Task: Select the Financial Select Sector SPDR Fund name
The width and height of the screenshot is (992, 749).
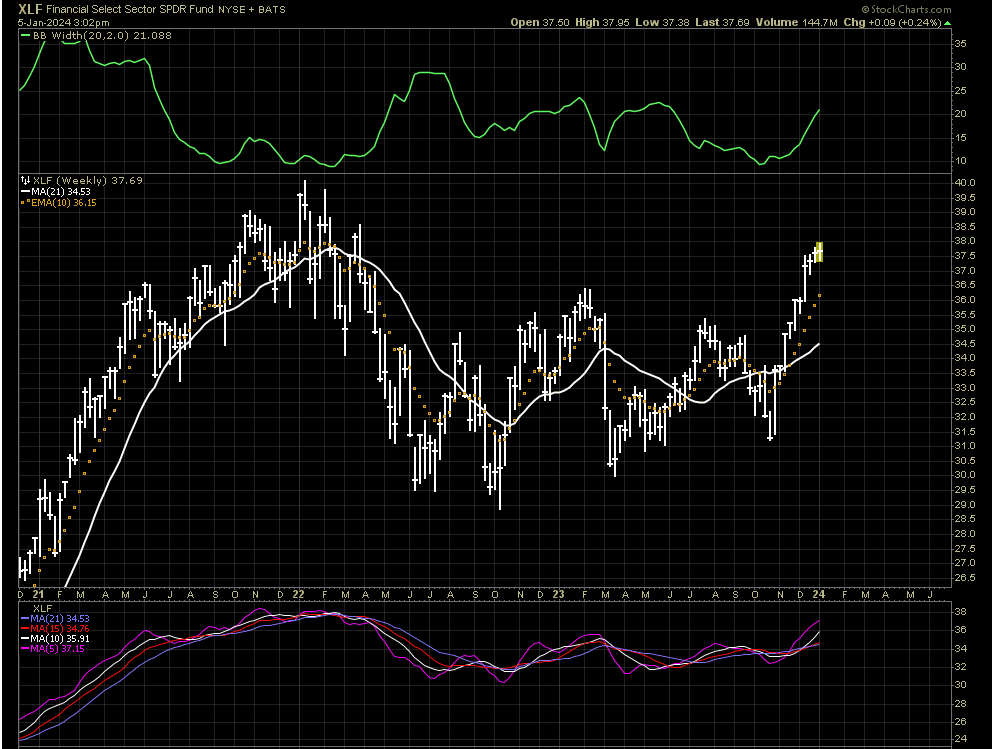Action: click(x=130, y=9)
